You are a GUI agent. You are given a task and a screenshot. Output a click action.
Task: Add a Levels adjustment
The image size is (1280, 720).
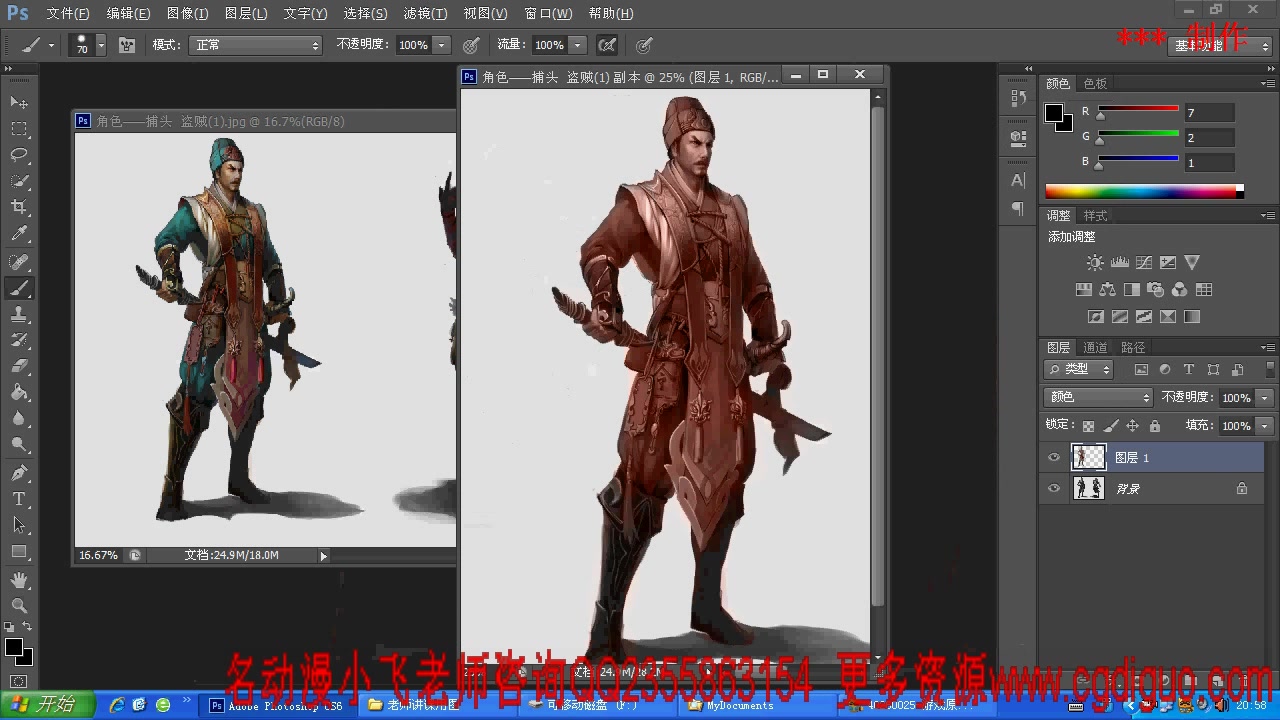click(1119, 263)
